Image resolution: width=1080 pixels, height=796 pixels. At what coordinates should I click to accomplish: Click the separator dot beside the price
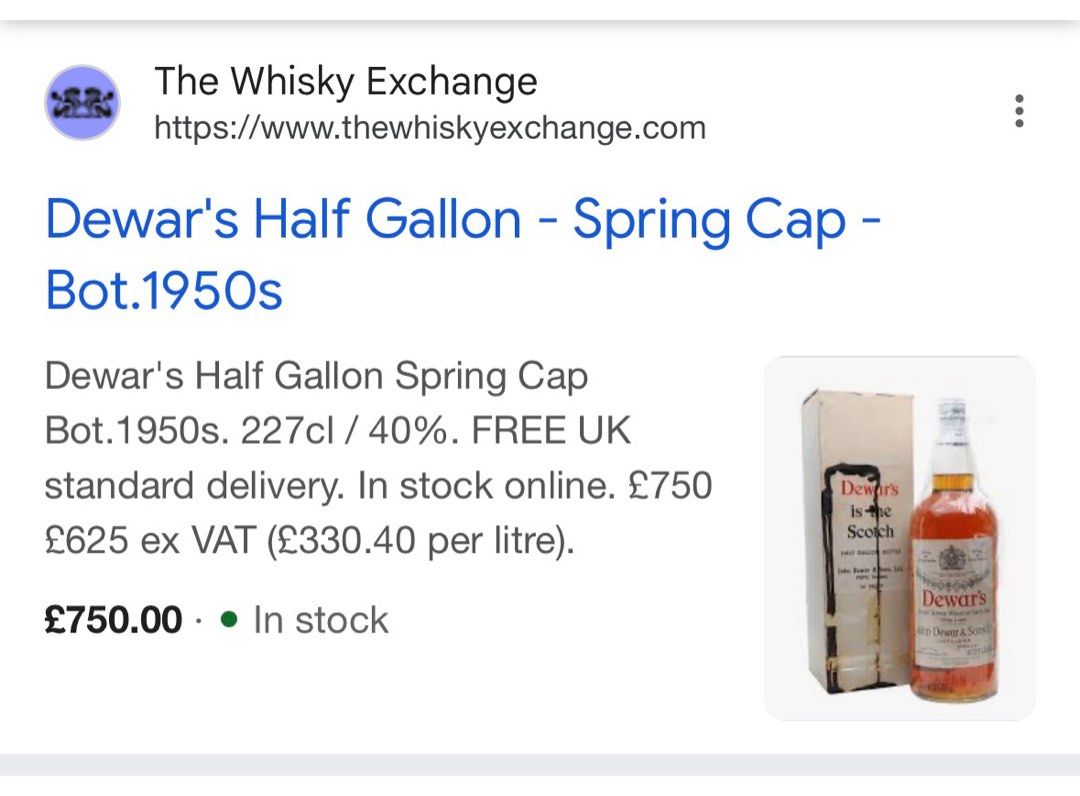coord(198,622)
